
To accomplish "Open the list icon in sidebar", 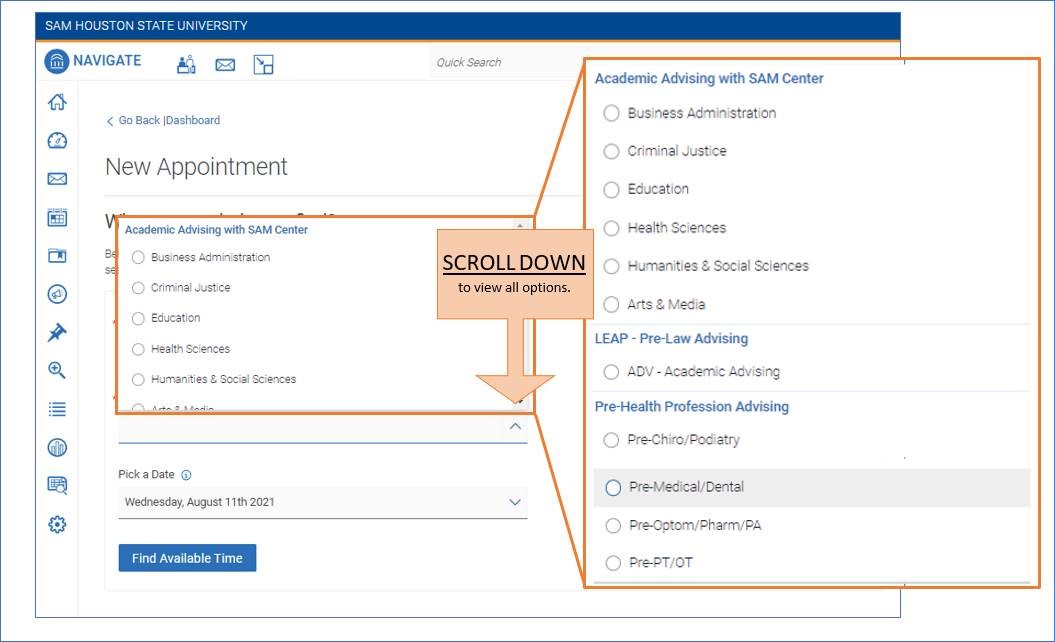I will click(57, 409).
